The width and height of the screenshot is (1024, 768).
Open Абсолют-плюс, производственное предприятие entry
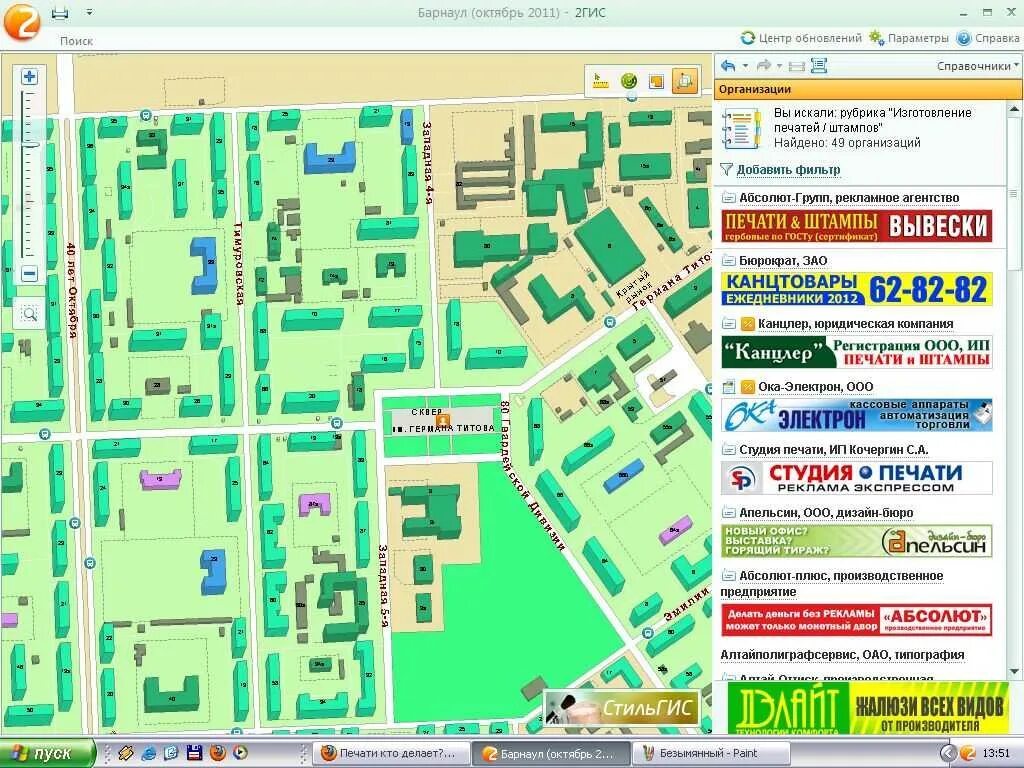coord(832,584)
